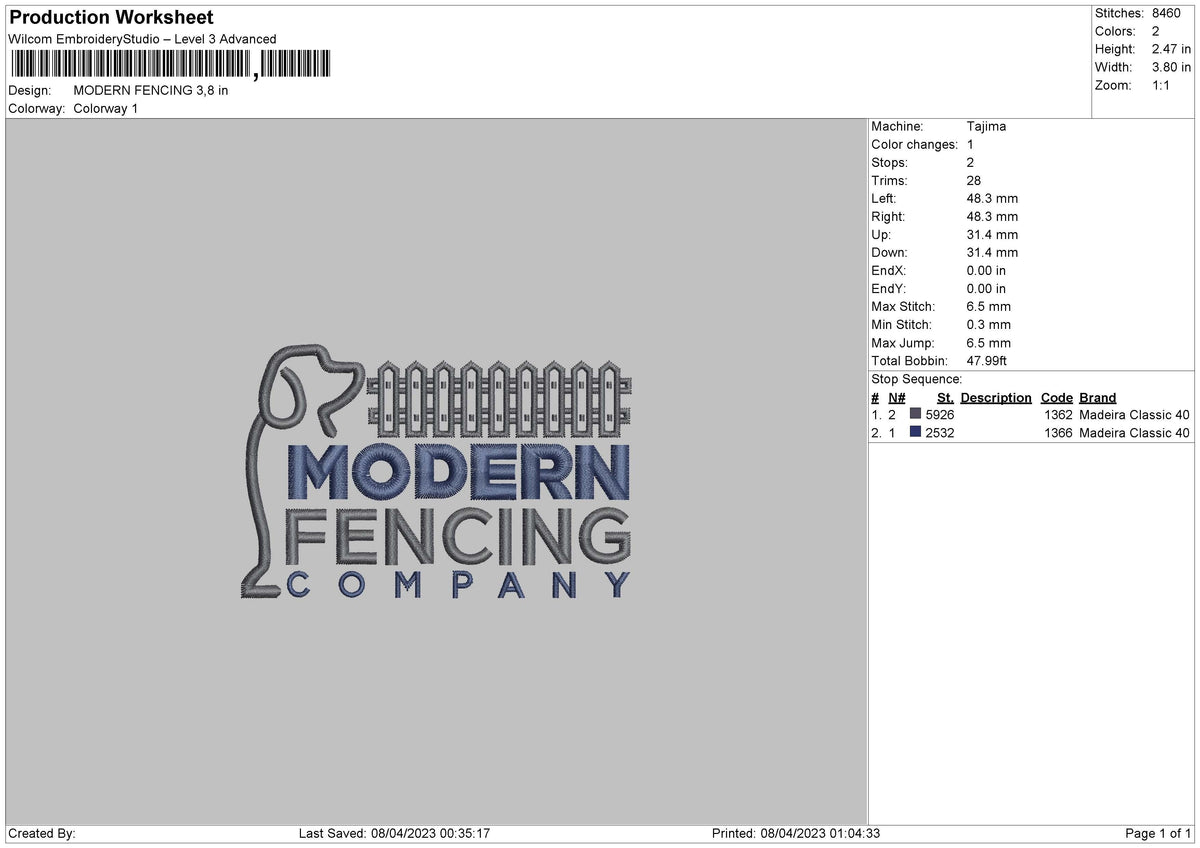Click the 'Last Saved: 08/04/2023 00:35:17' footer text

pyautogui.click(x=394, y=833)
